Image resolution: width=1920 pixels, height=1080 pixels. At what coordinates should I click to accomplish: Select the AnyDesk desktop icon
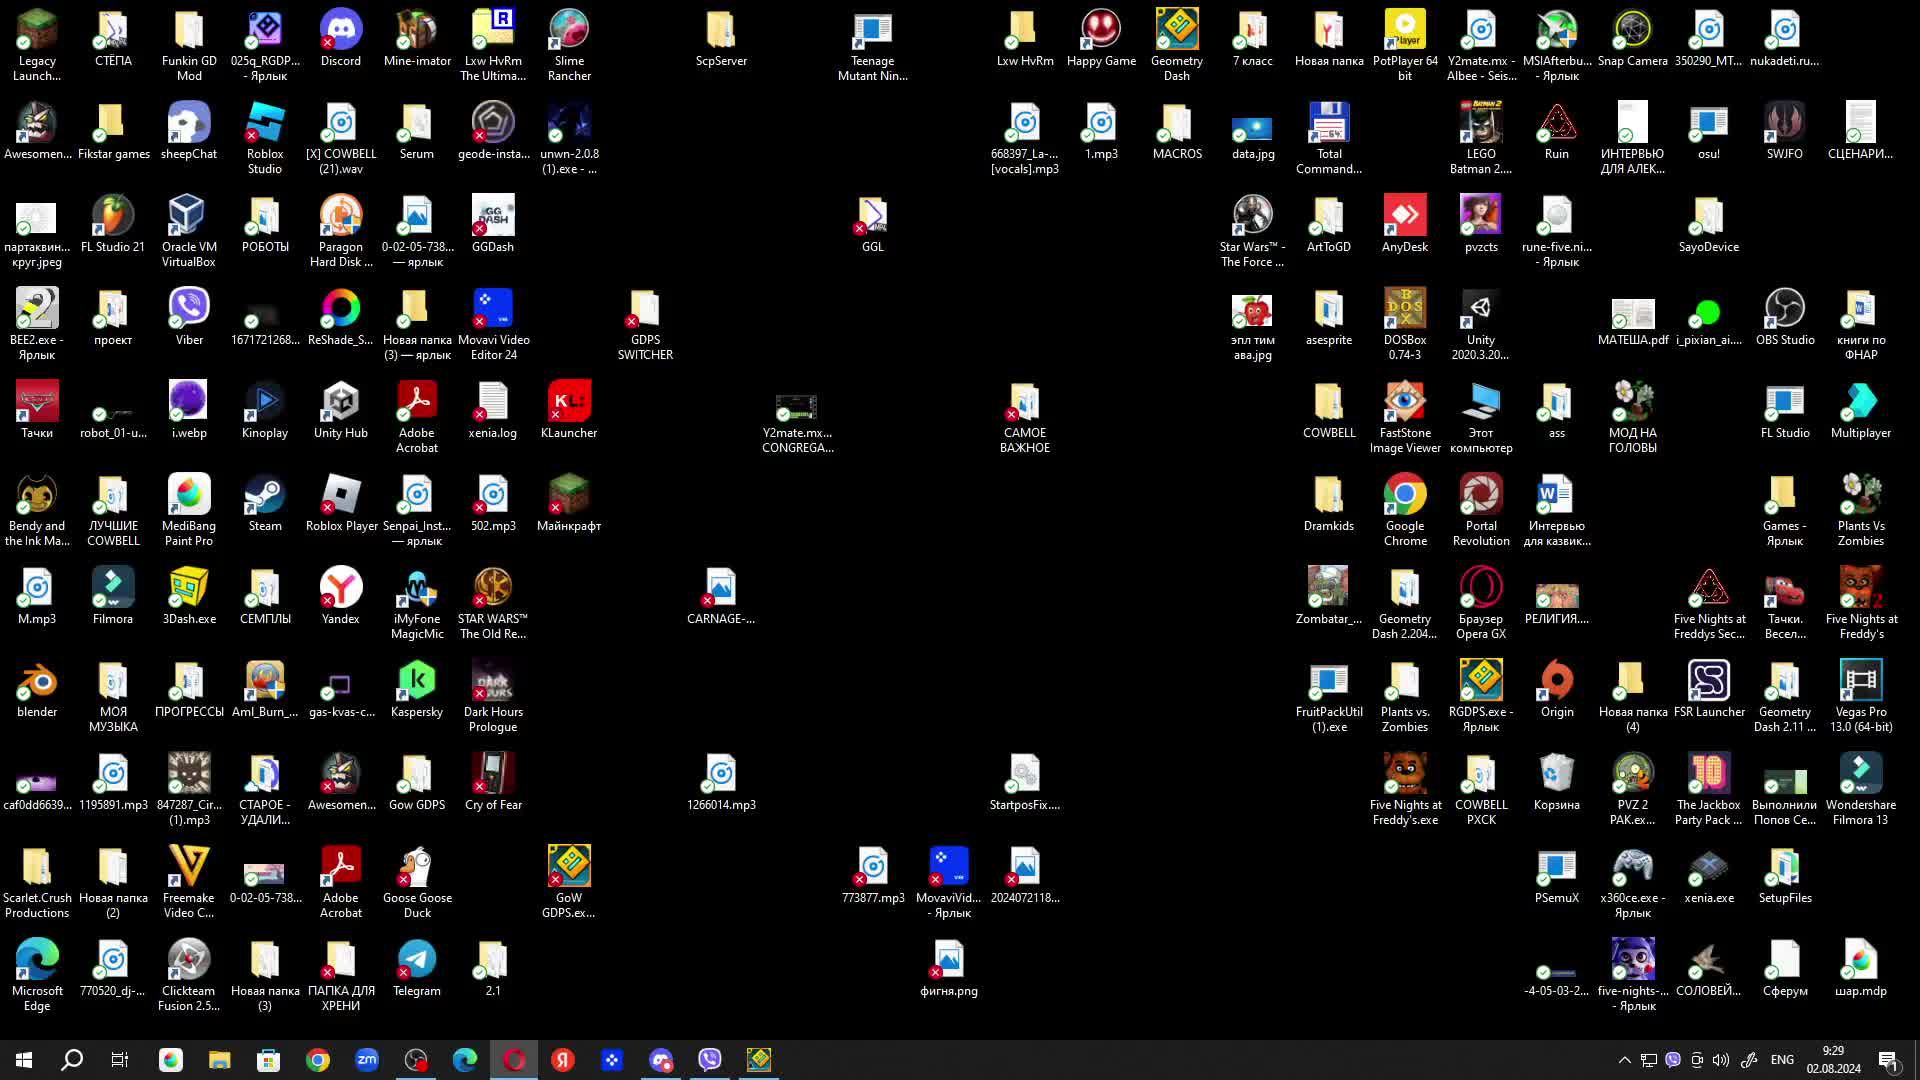(1405, 224)
